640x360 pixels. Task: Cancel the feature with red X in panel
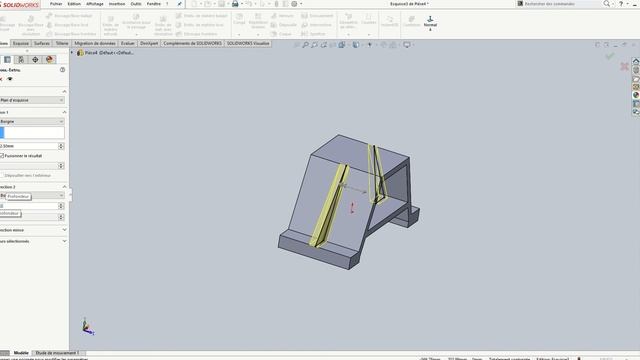point(1,79)
